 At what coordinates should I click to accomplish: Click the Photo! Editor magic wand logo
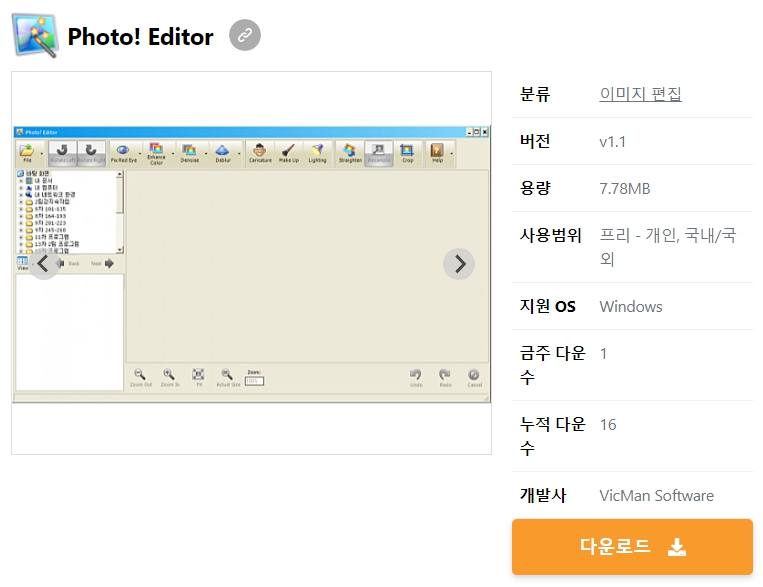pos(35,36)
